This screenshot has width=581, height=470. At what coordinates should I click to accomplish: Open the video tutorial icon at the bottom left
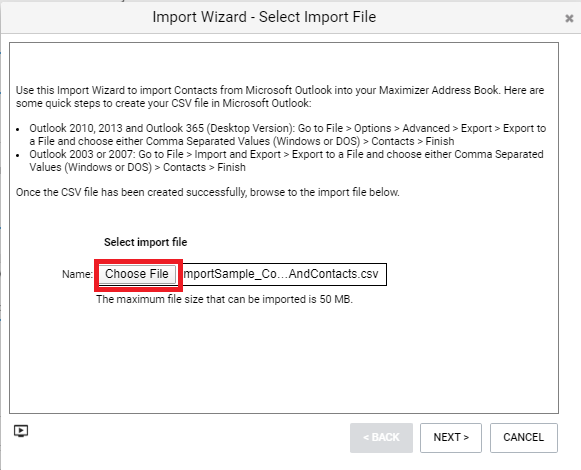point(21,431)
